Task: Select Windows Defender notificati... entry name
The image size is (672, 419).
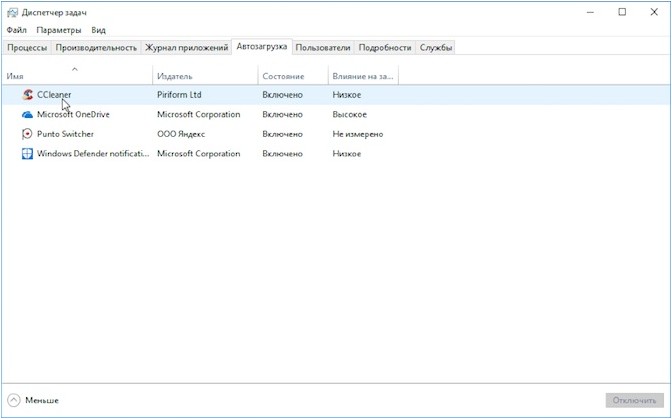Action: [x=93, y=154]
